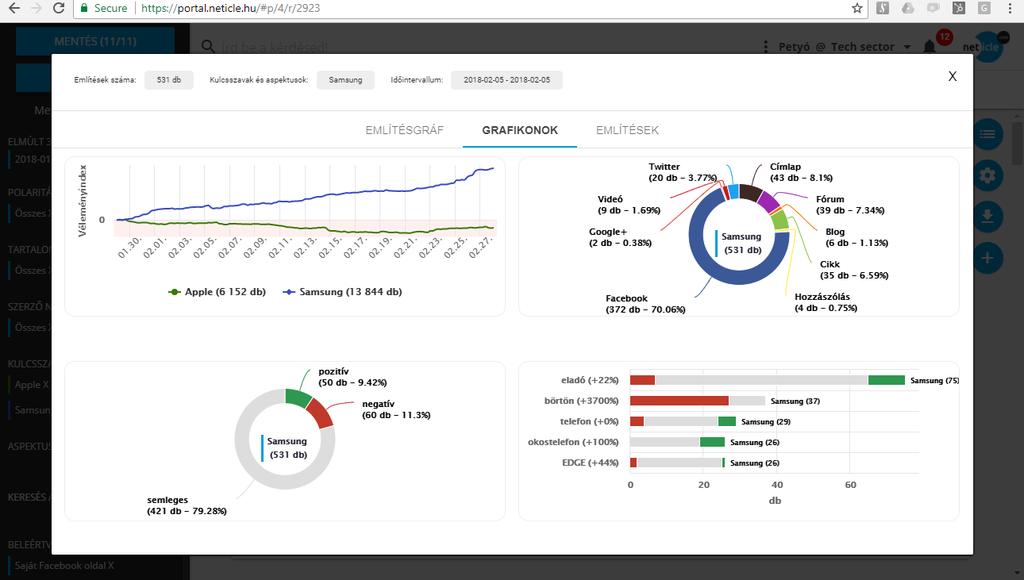The image size is (1024, 580).
Task: Click the börtön (+3700%) bar label
Action: click(x=581, y=400)
